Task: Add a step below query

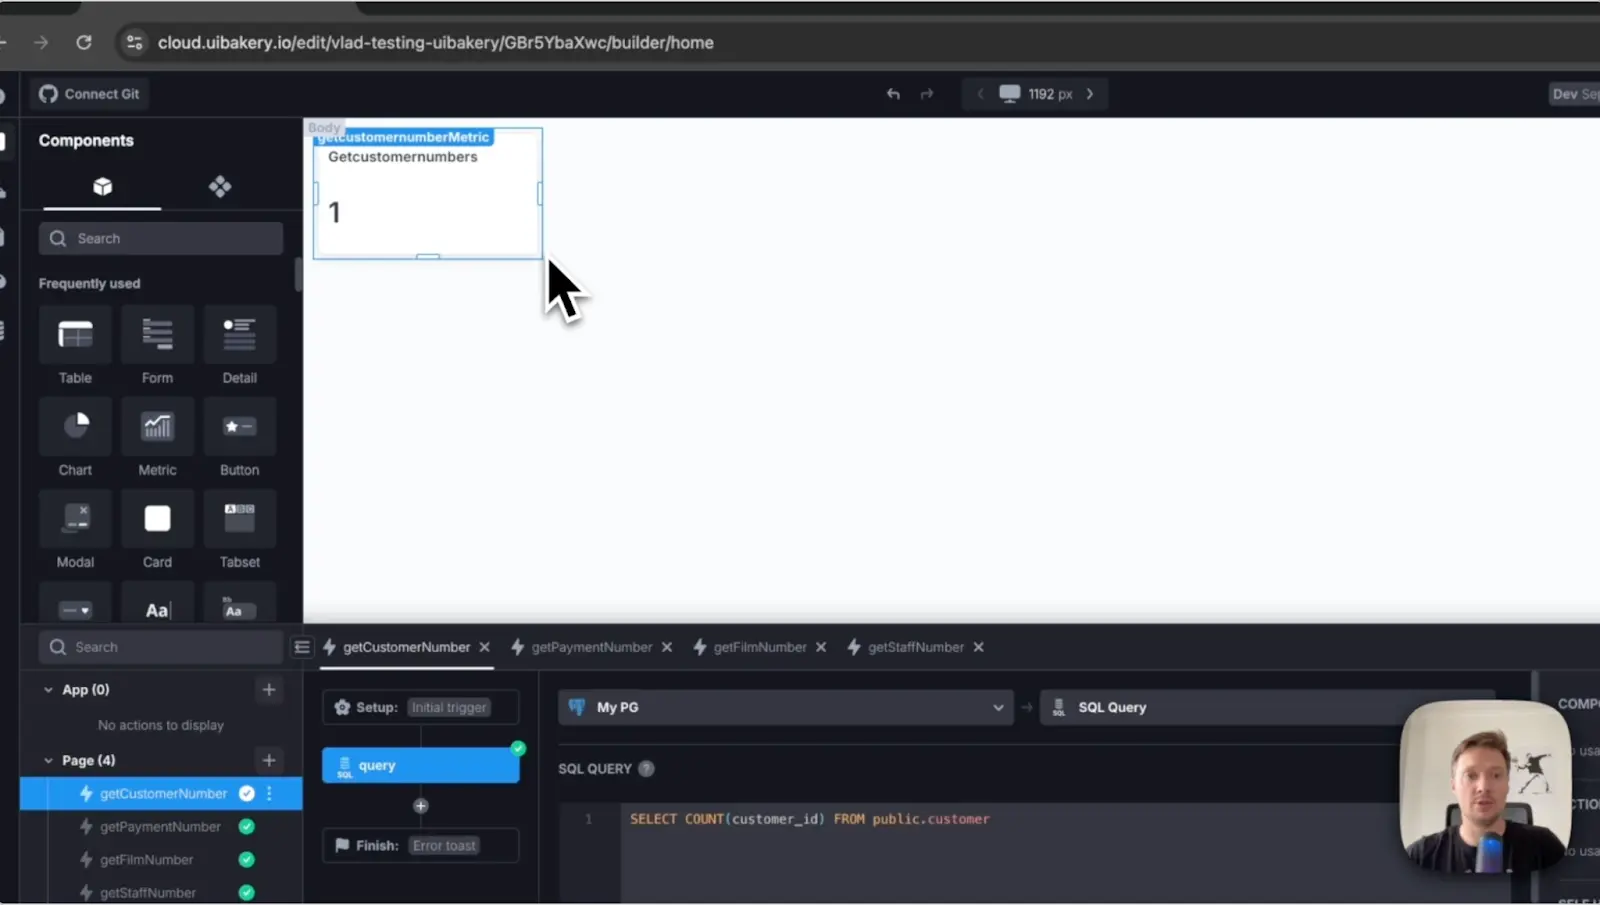Action: point(421,806)
